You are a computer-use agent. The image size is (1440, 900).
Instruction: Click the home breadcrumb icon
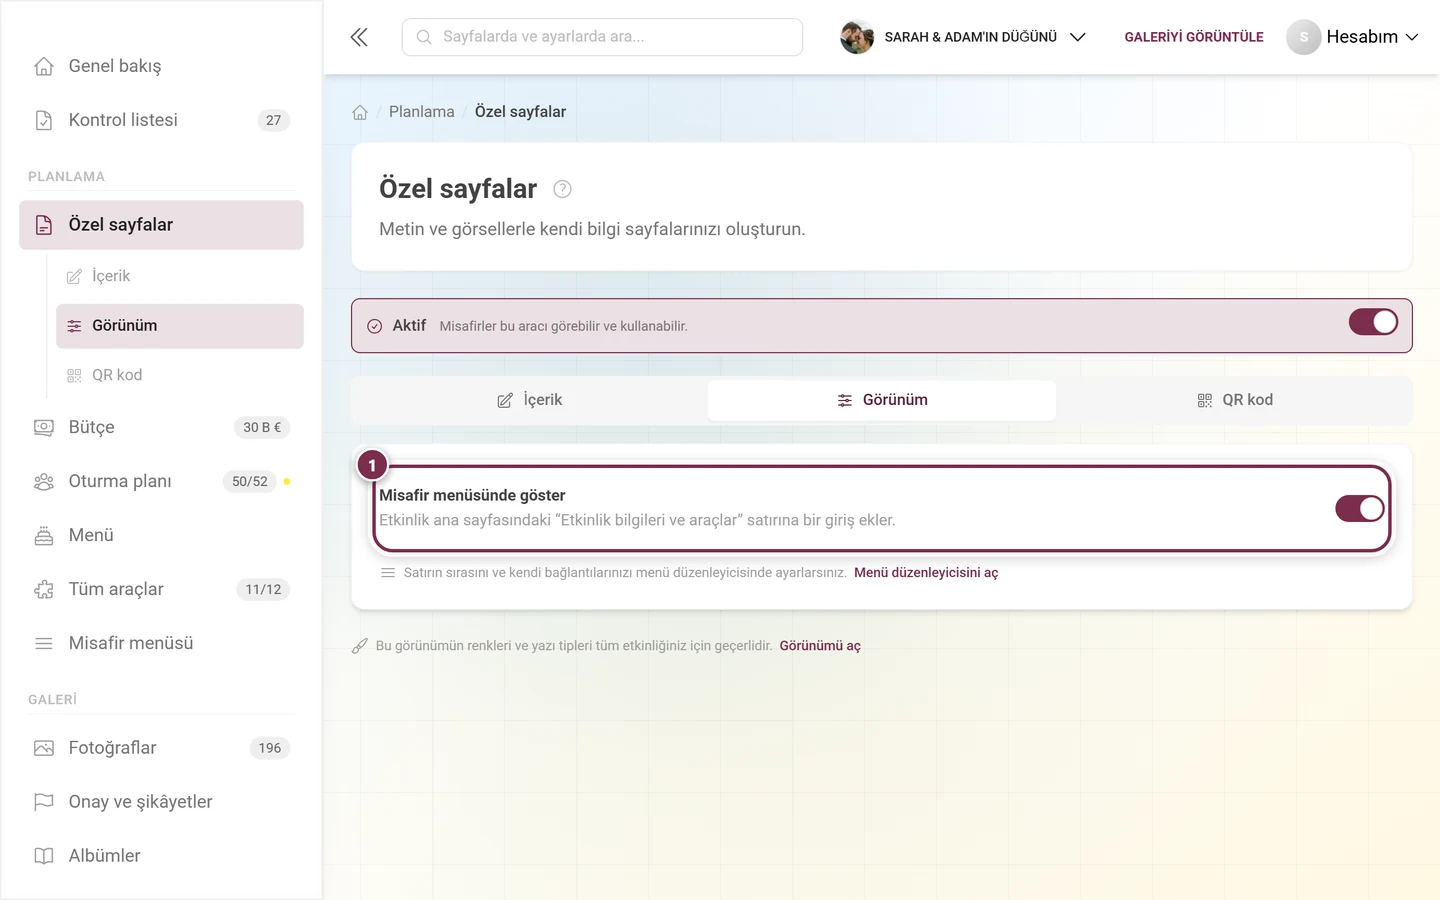360,112
